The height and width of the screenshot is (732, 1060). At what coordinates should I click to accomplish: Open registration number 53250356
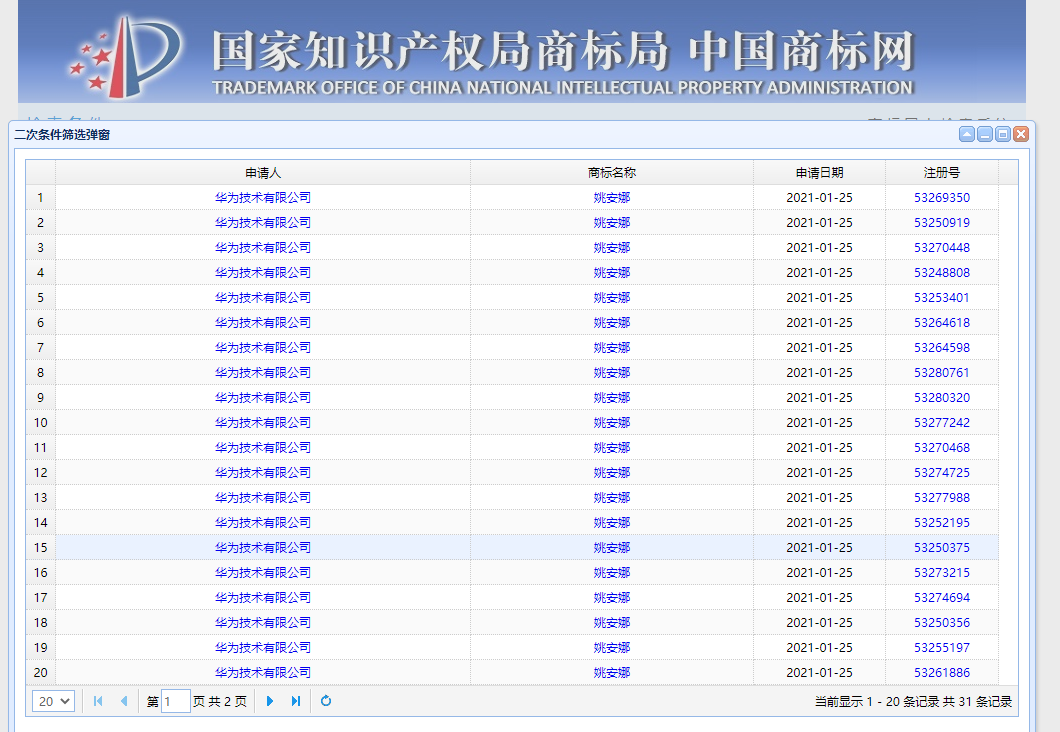[x=942, y=623]
